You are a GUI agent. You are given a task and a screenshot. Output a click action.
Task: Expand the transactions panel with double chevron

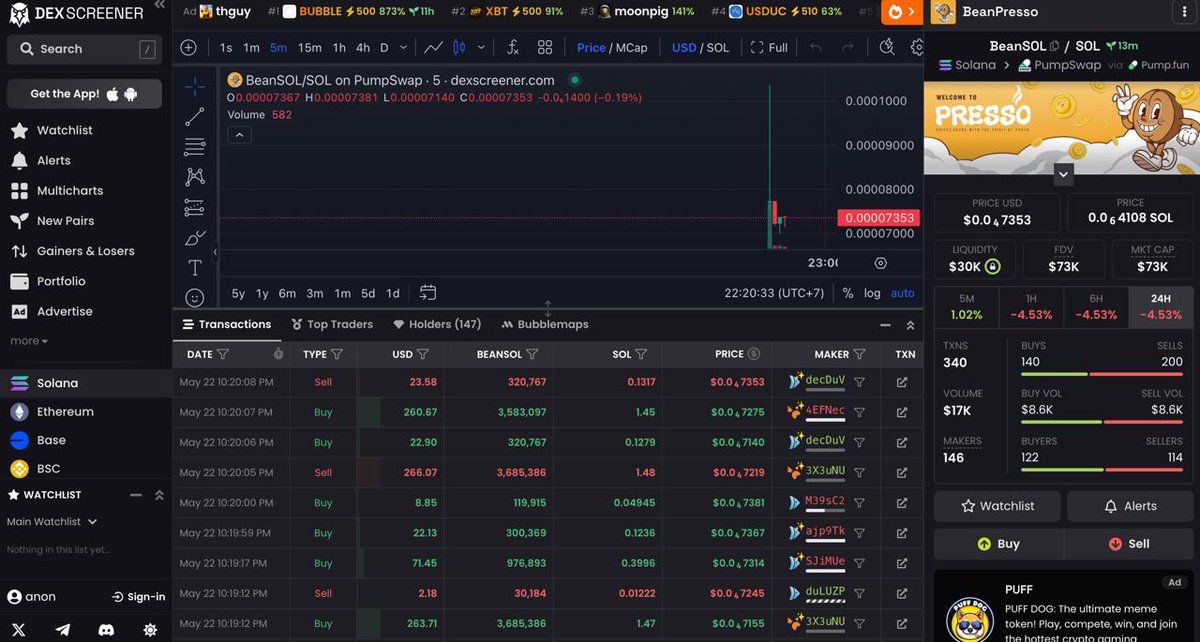(x=910, y=325)
